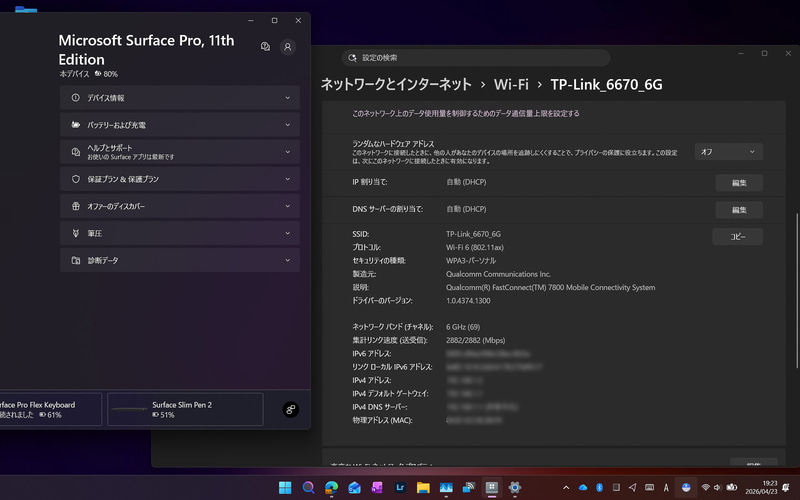The height and width of the screenshot is (500, 800).
Task: Click the IME mode A indicator
Action: [666, 488]
